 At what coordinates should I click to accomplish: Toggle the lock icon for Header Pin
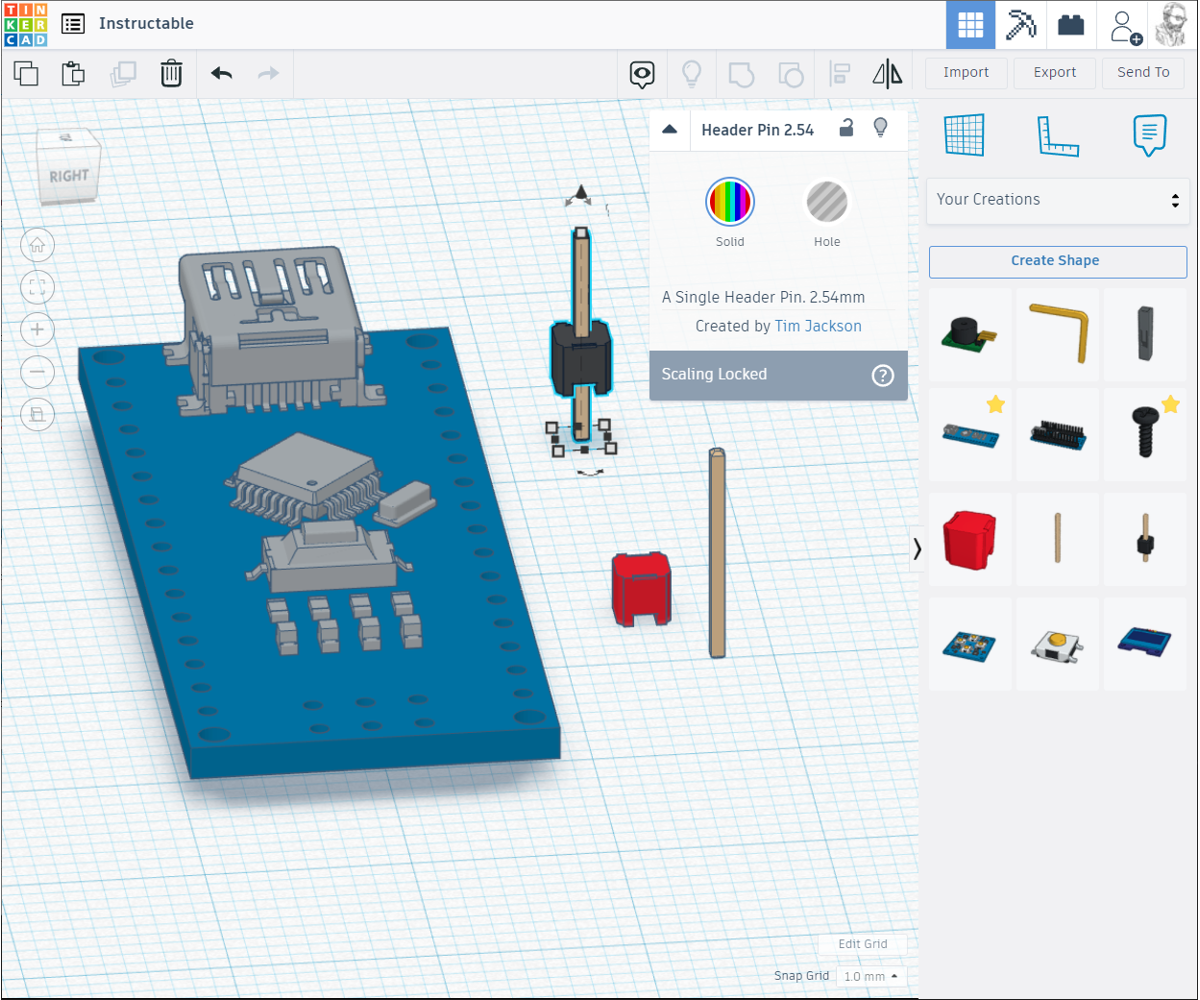click(x=846, y=128)
